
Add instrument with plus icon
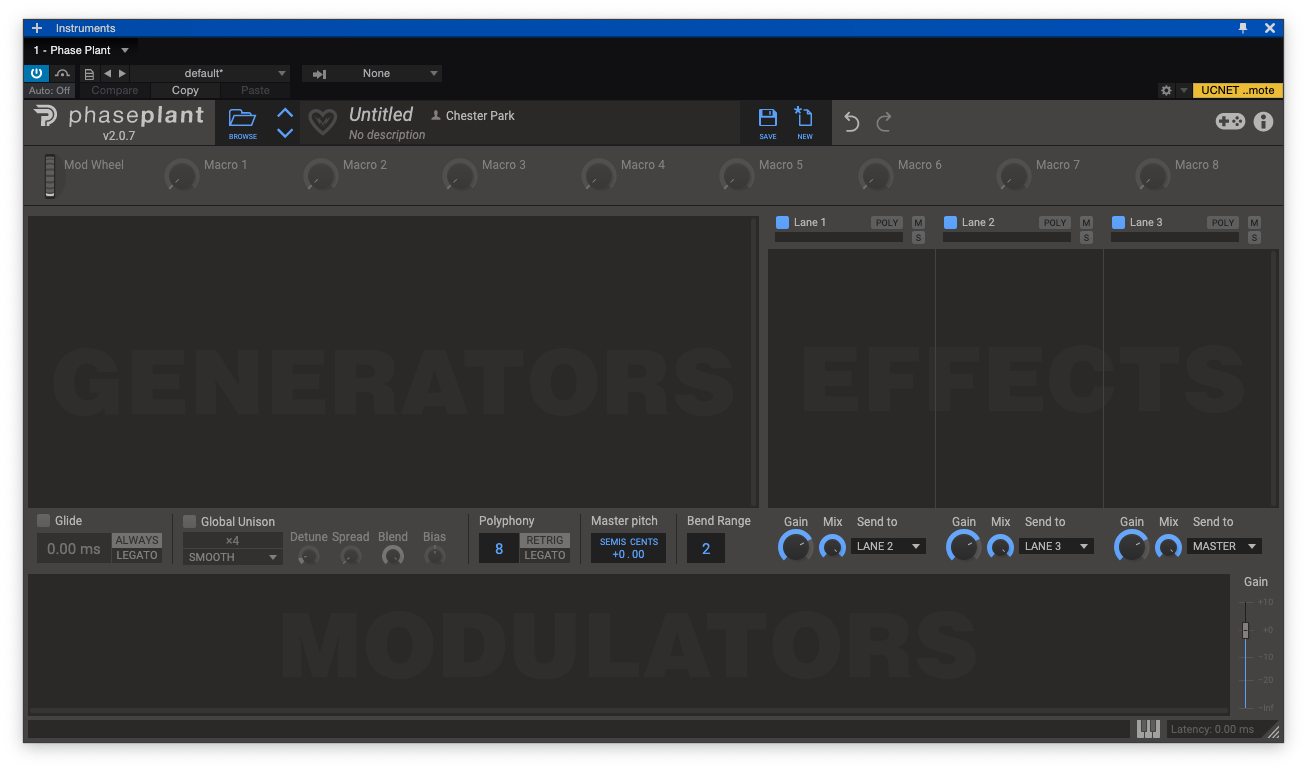coord(37,28)
